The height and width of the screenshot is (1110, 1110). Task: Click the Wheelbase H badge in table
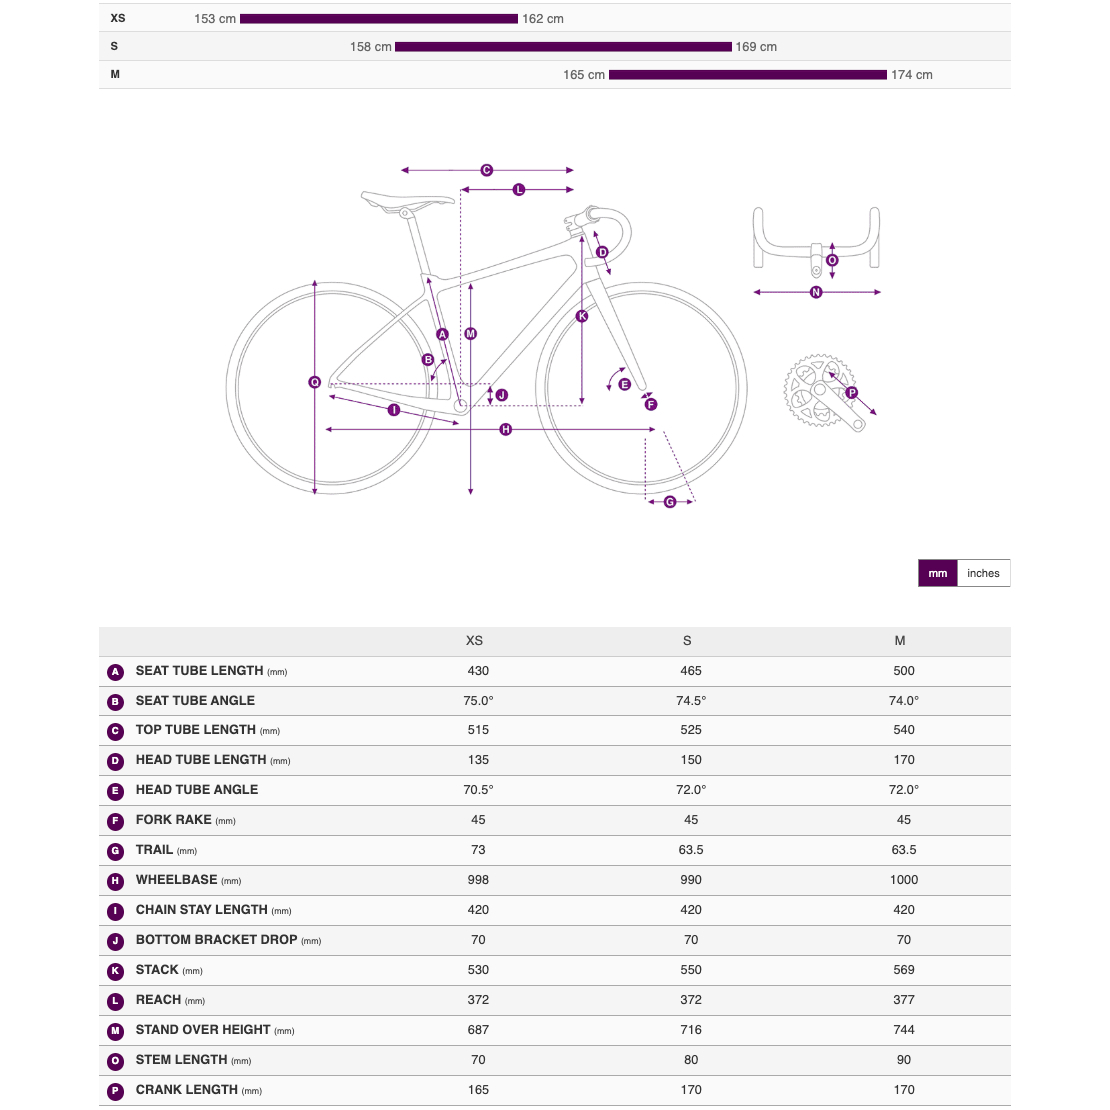(x=115, y=881)
